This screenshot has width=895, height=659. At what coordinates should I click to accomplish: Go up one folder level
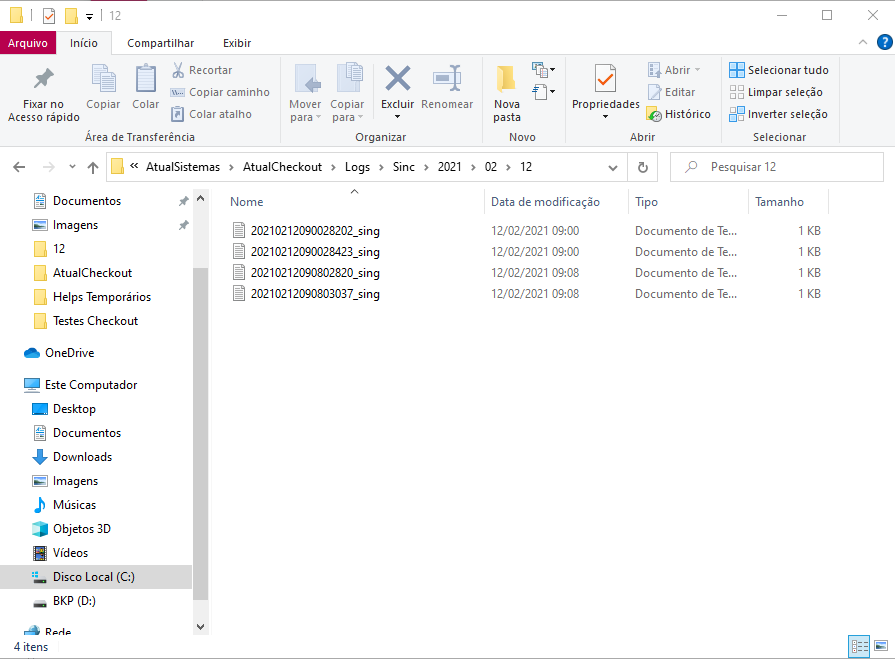92,167
